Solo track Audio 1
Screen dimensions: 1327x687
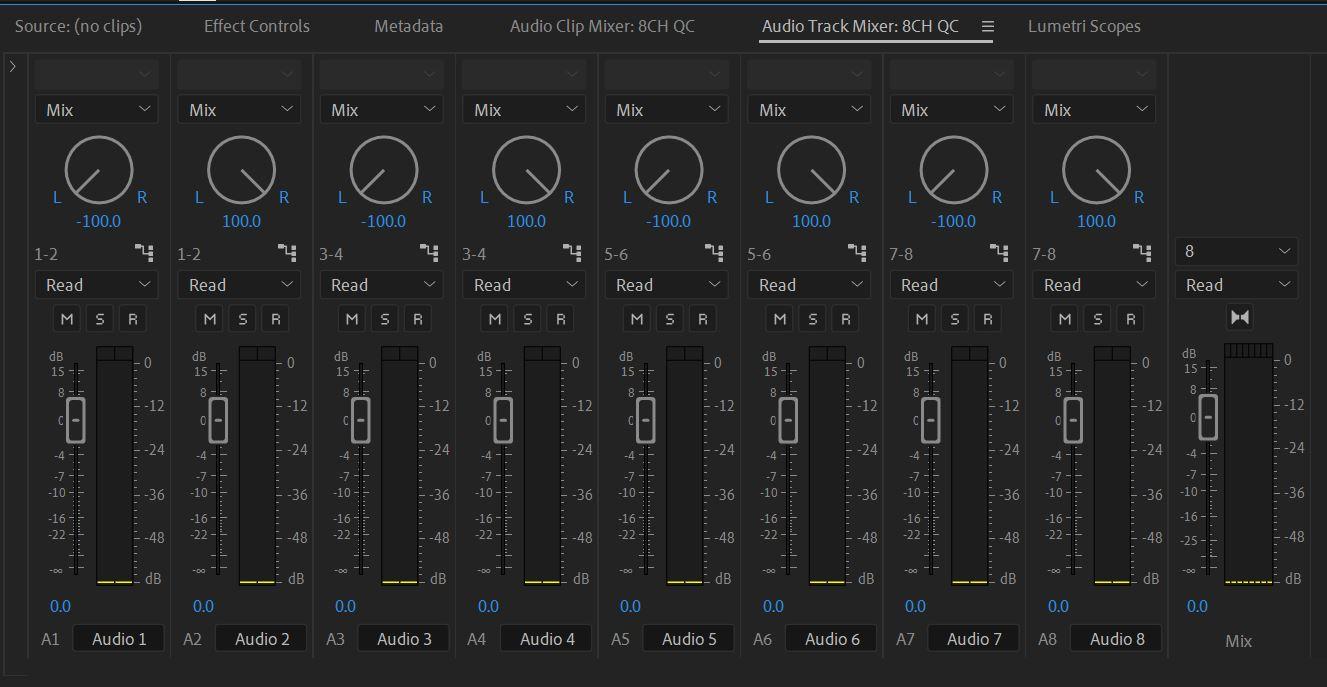pos(100,319)
